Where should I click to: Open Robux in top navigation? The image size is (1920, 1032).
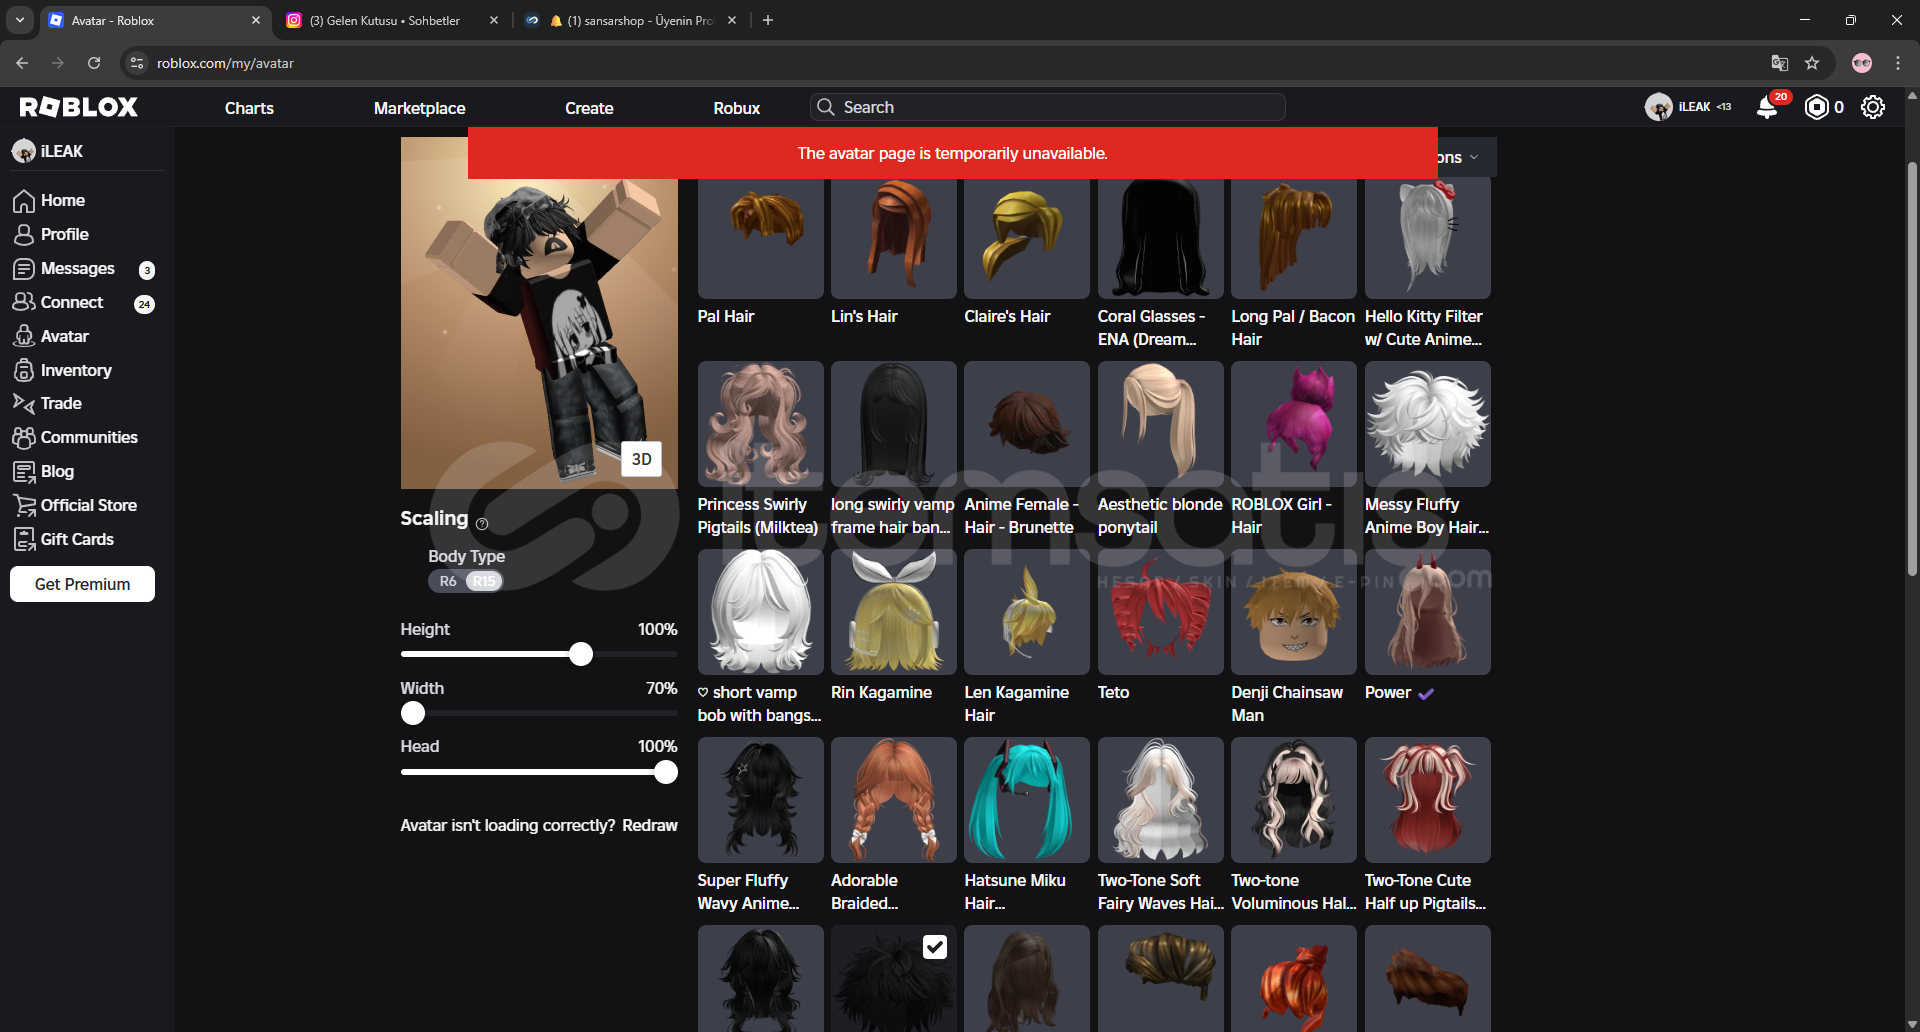click(x=737, y=107)
